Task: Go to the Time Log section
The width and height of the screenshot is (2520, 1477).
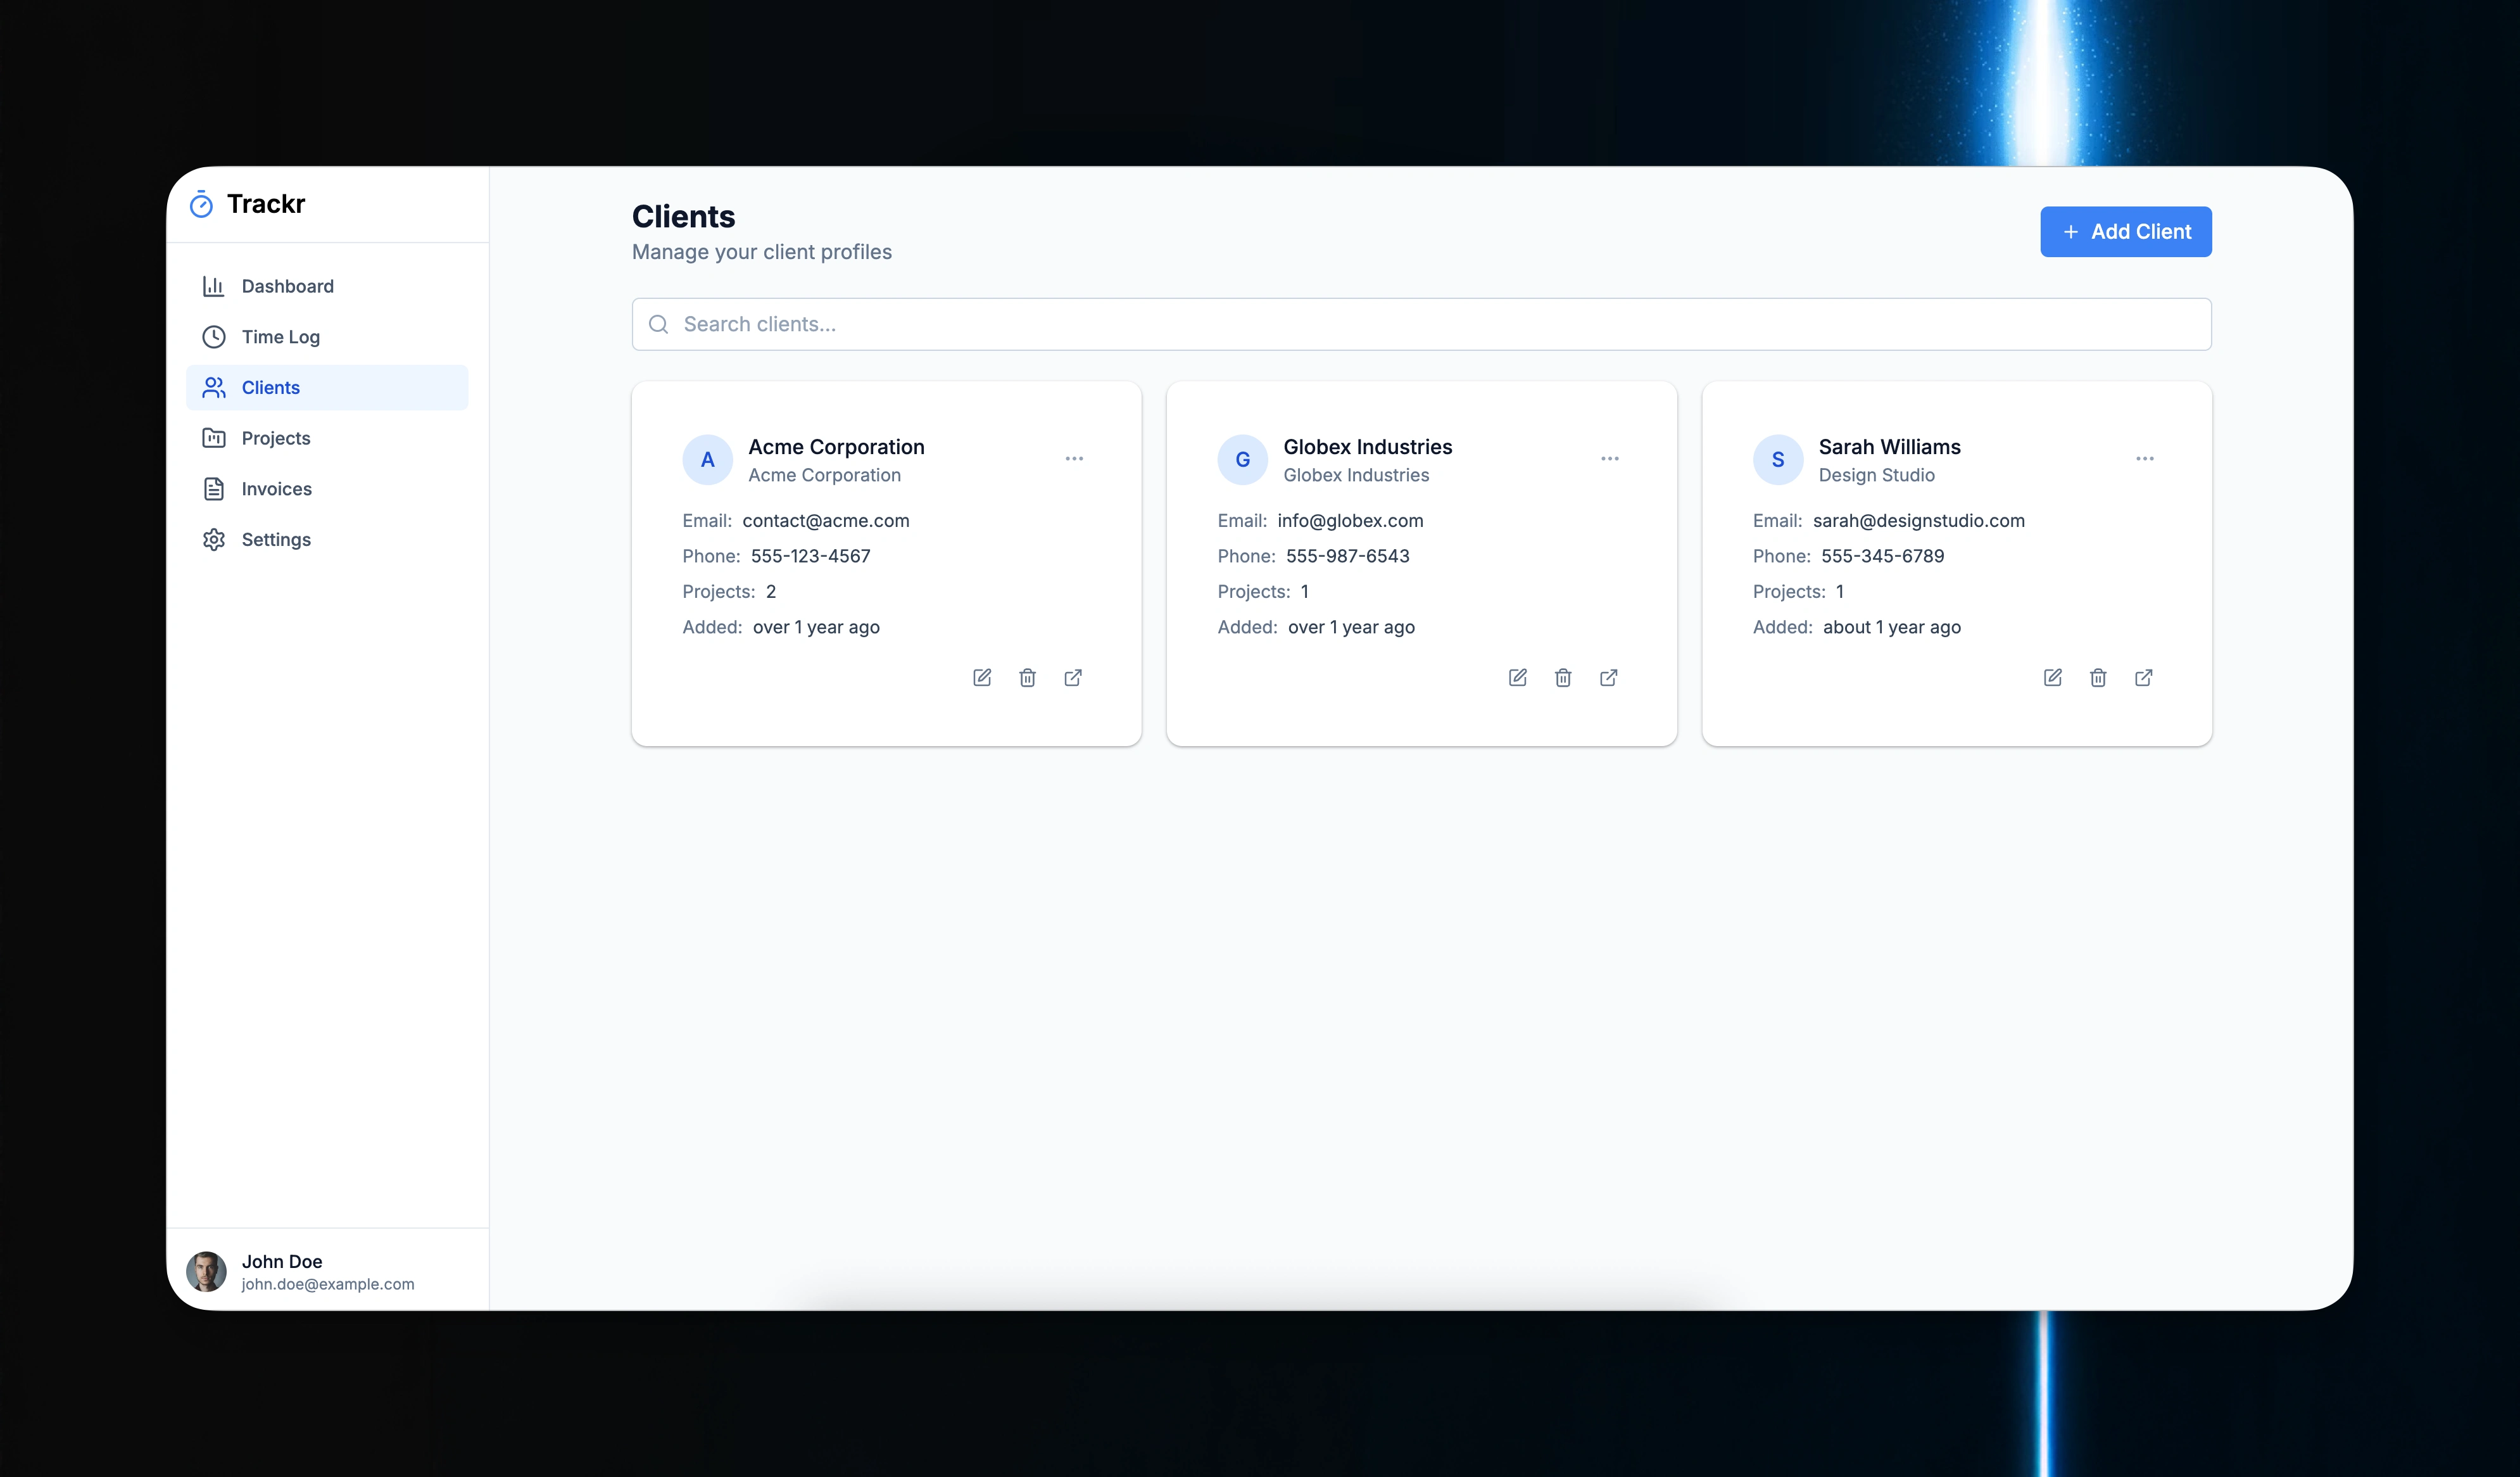Action: pyautogui.click(x=327, y=337)
